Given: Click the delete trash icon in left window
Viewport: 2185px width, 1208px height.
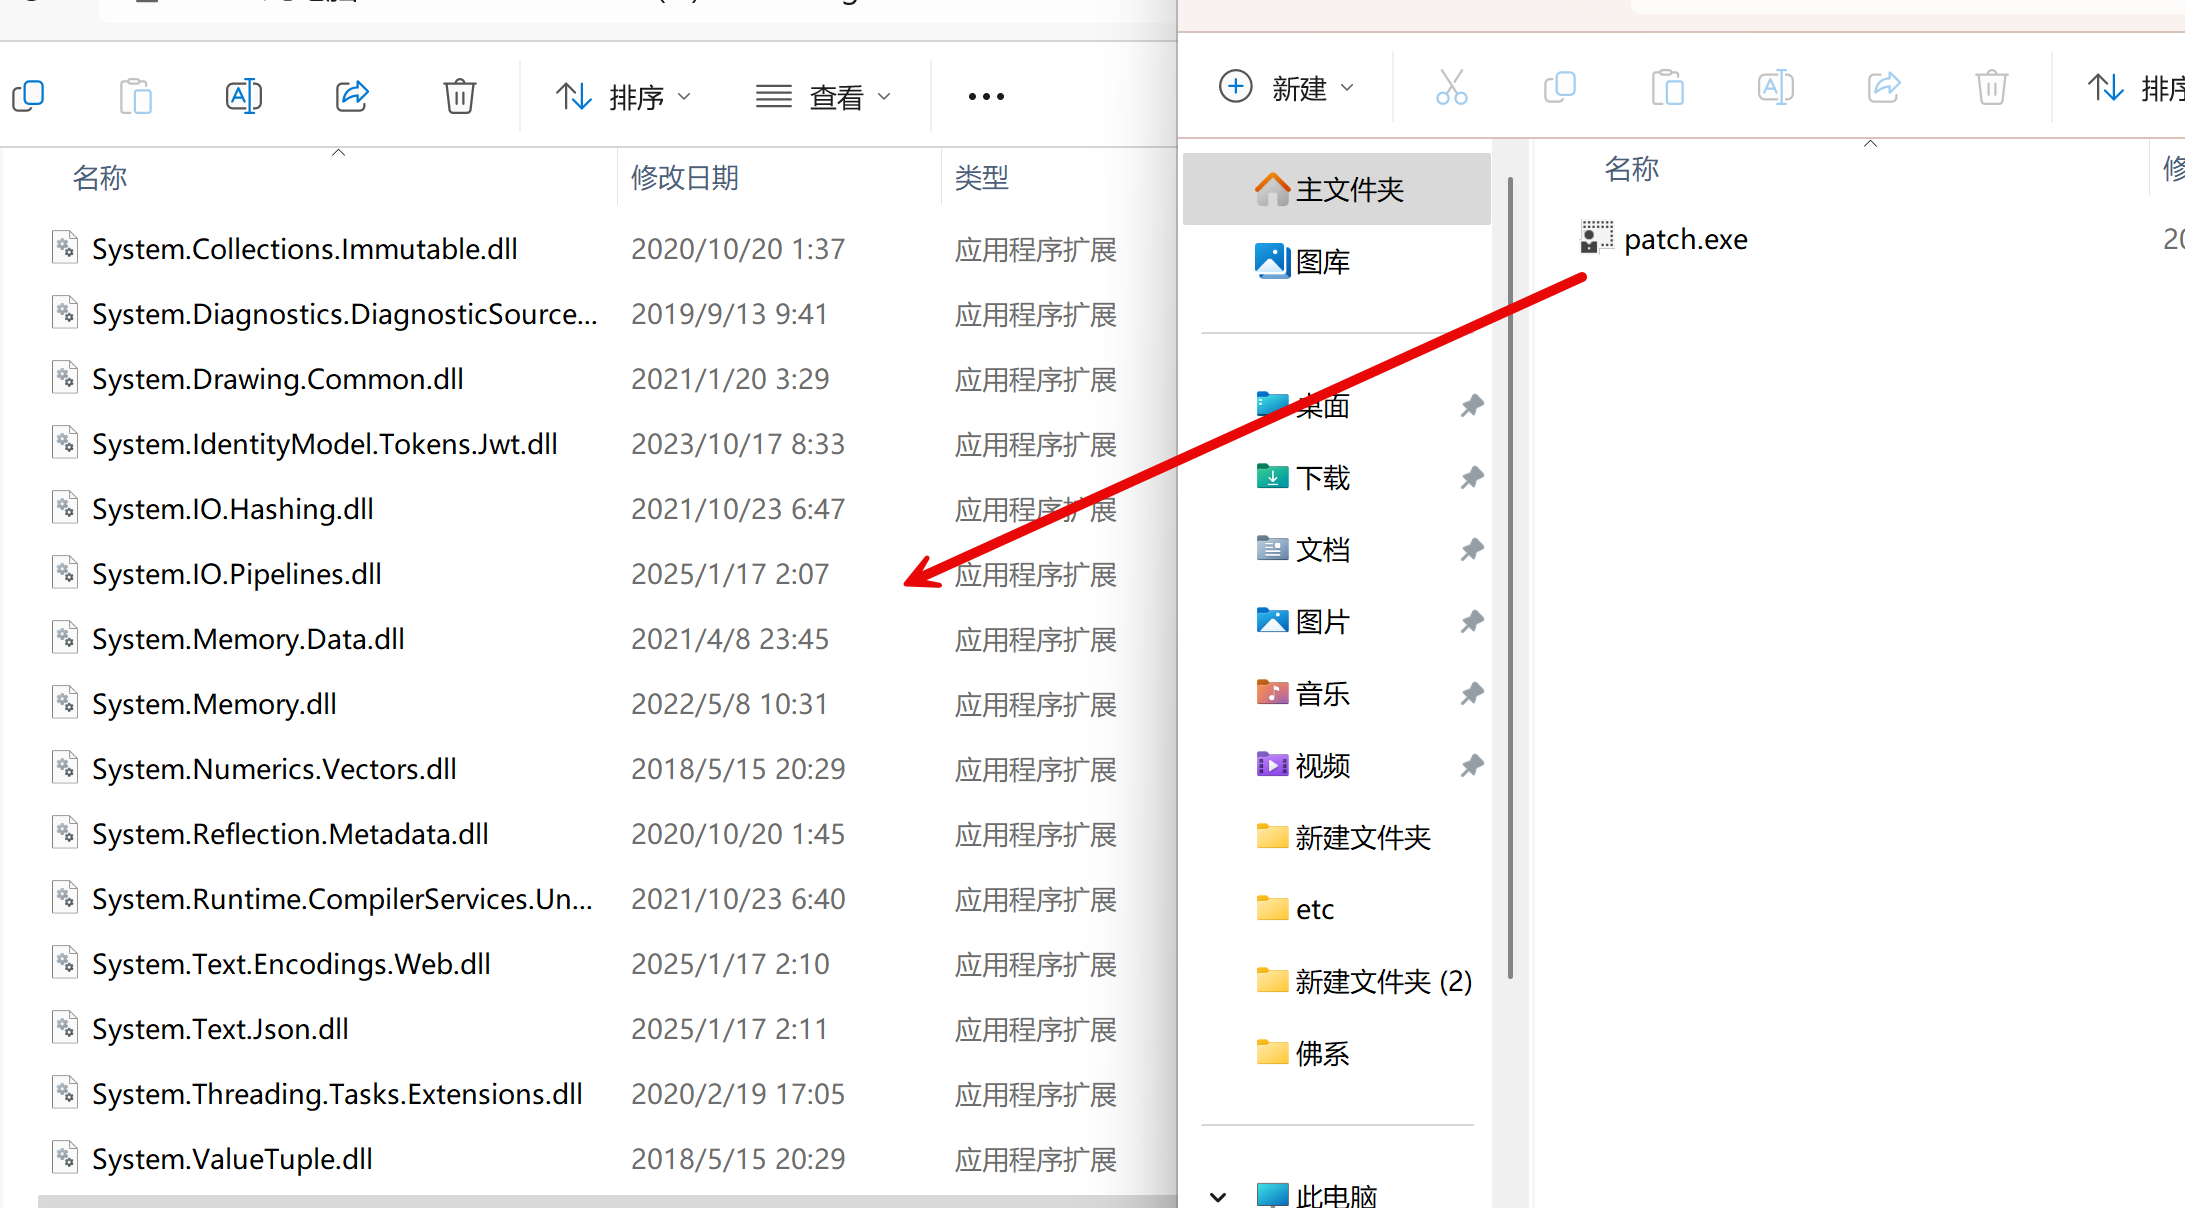Looking at the screenshot, I should tap(459, 96).
